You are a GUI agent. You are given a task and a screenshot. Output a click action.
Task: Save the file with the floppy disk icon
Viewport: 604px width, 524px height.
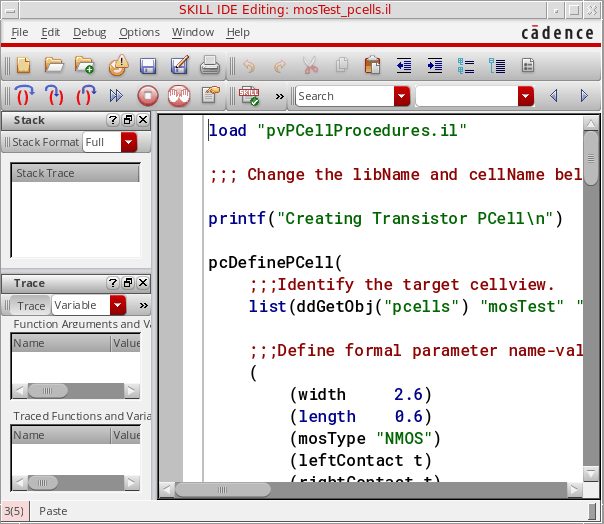point(148,66)
